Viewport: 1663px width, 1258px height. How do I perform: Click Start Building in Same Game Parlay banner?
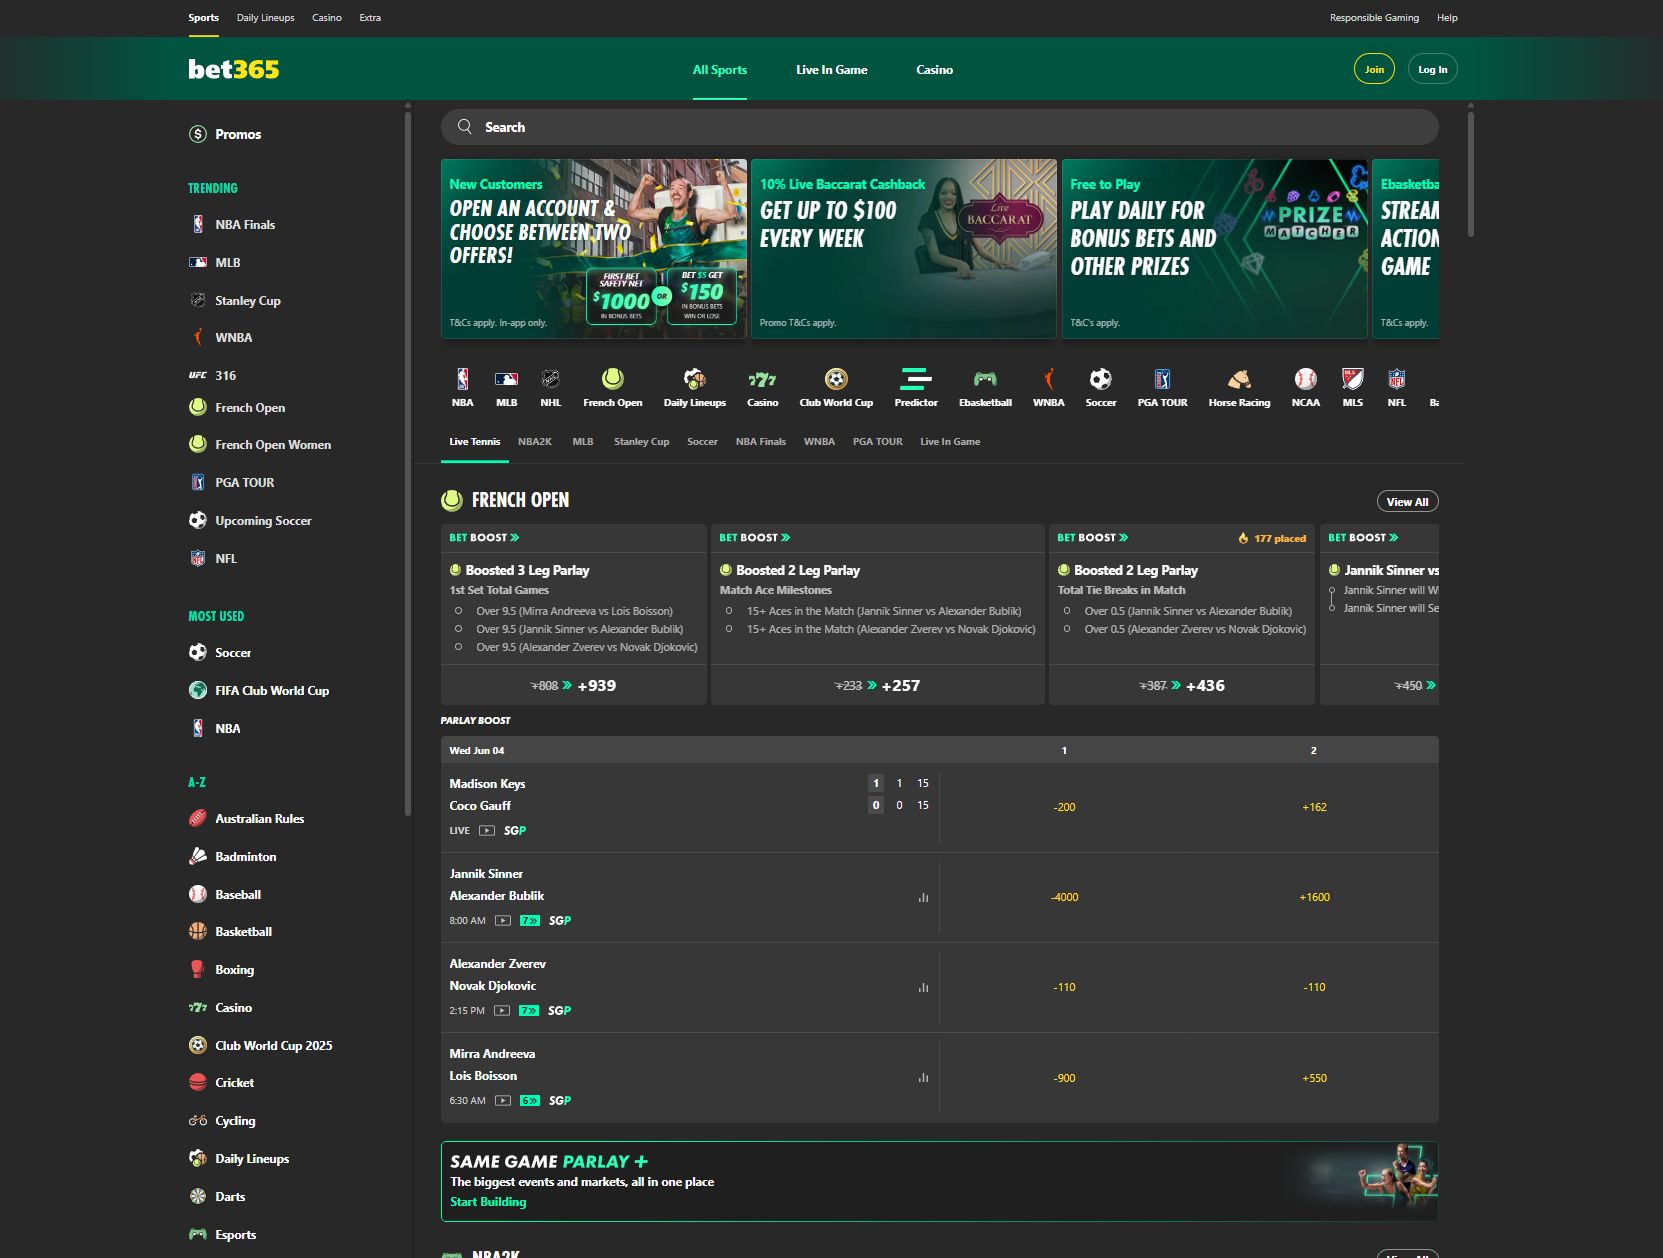tap(488, 1201)
